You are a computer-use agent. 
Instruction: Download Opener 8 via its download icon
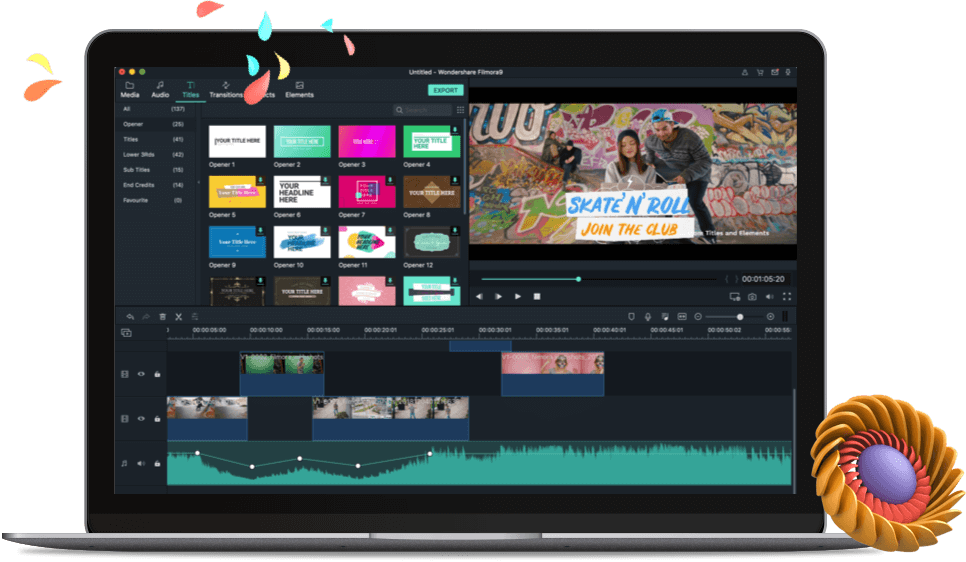tap(455, 181)
